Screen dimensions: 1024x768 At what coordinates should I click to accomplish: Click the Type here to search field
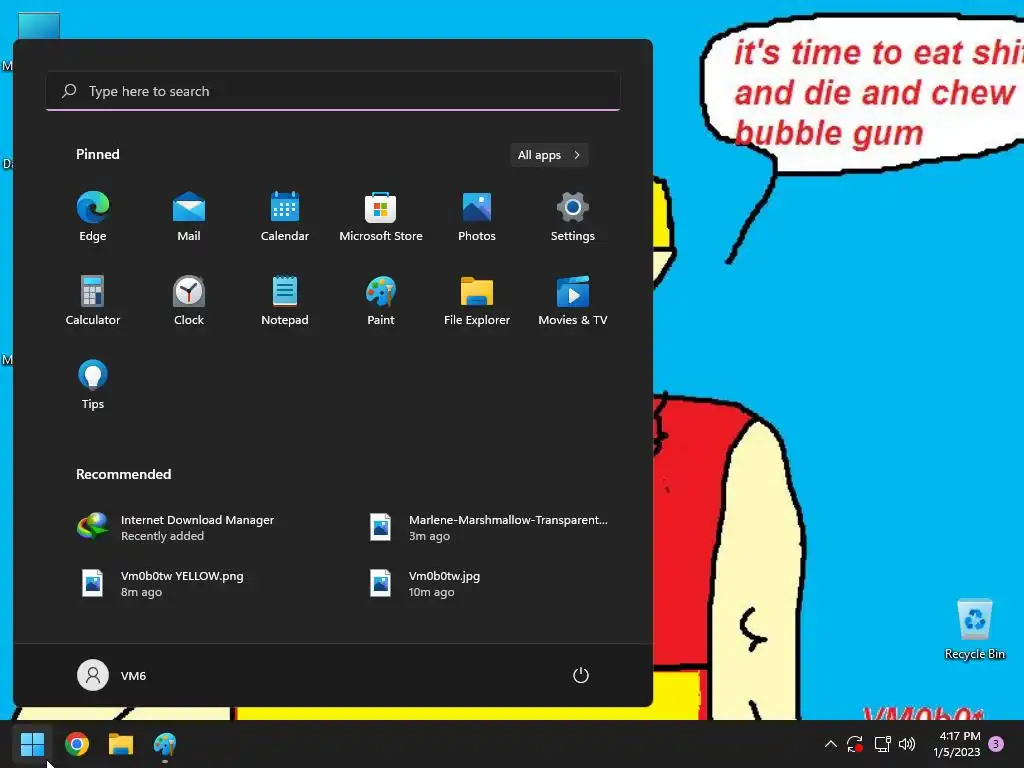(x=333, y=91)
